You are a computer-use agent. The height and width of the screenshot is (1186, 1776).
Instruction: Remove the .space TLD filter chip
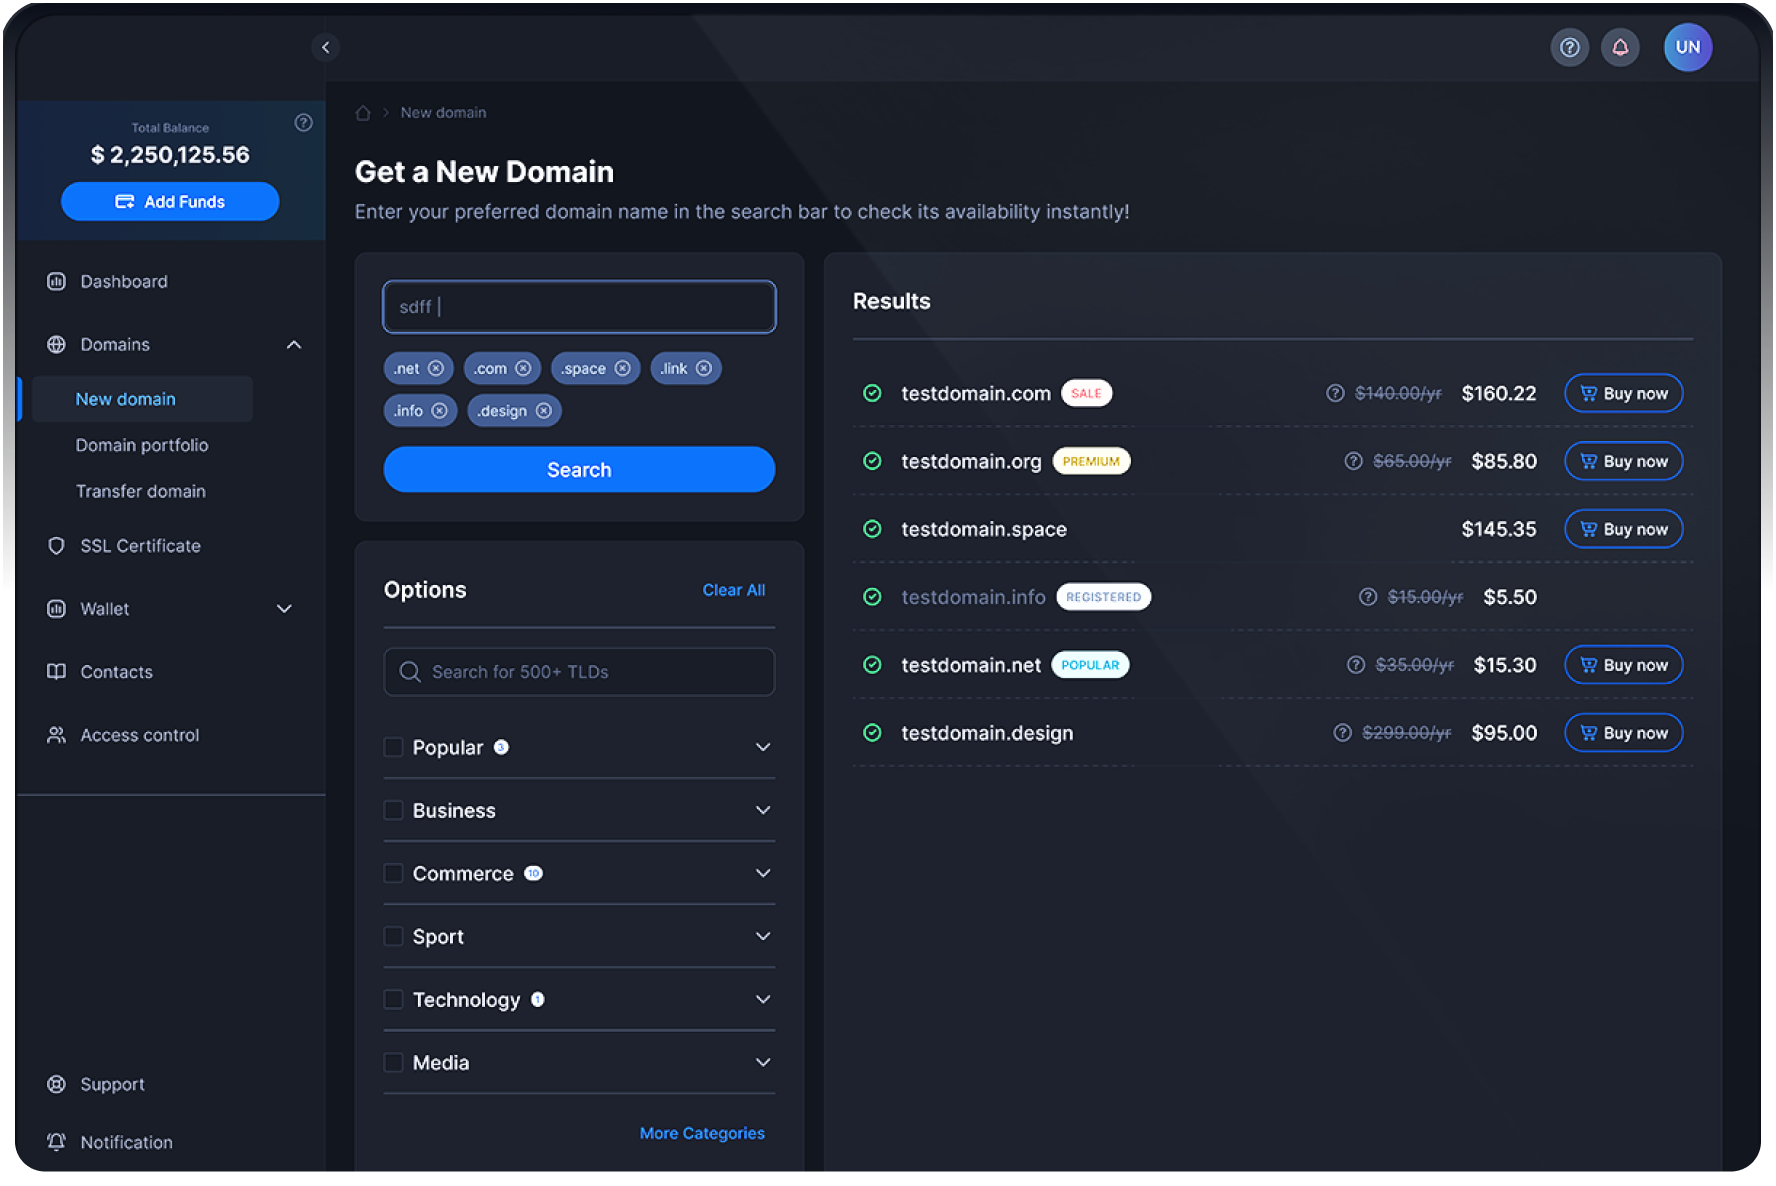[624, 368]
